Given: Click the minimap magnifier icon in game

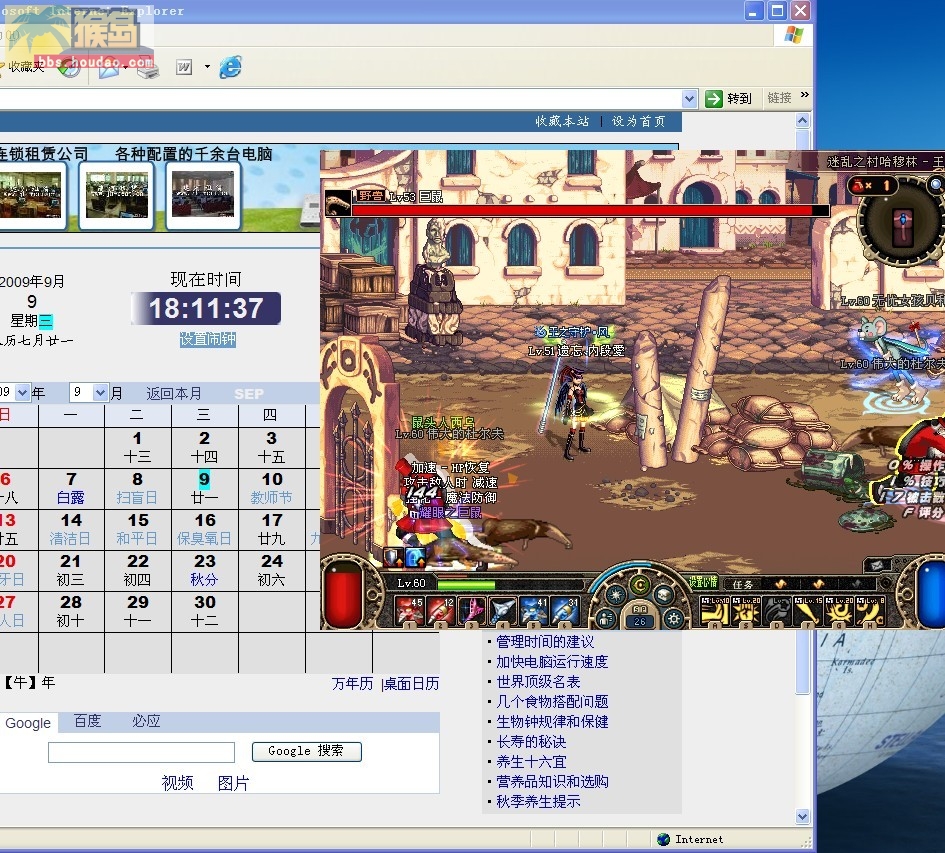Looking at the screenshot, I should coord(936,184).
